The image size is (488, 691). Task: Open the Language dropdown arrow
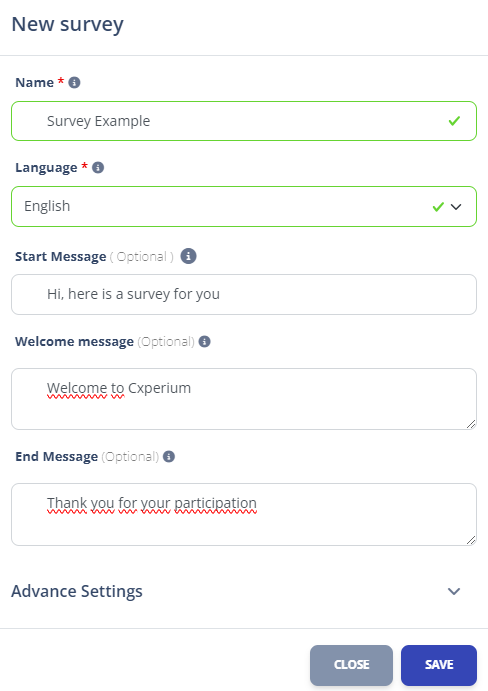coord(456,207)
